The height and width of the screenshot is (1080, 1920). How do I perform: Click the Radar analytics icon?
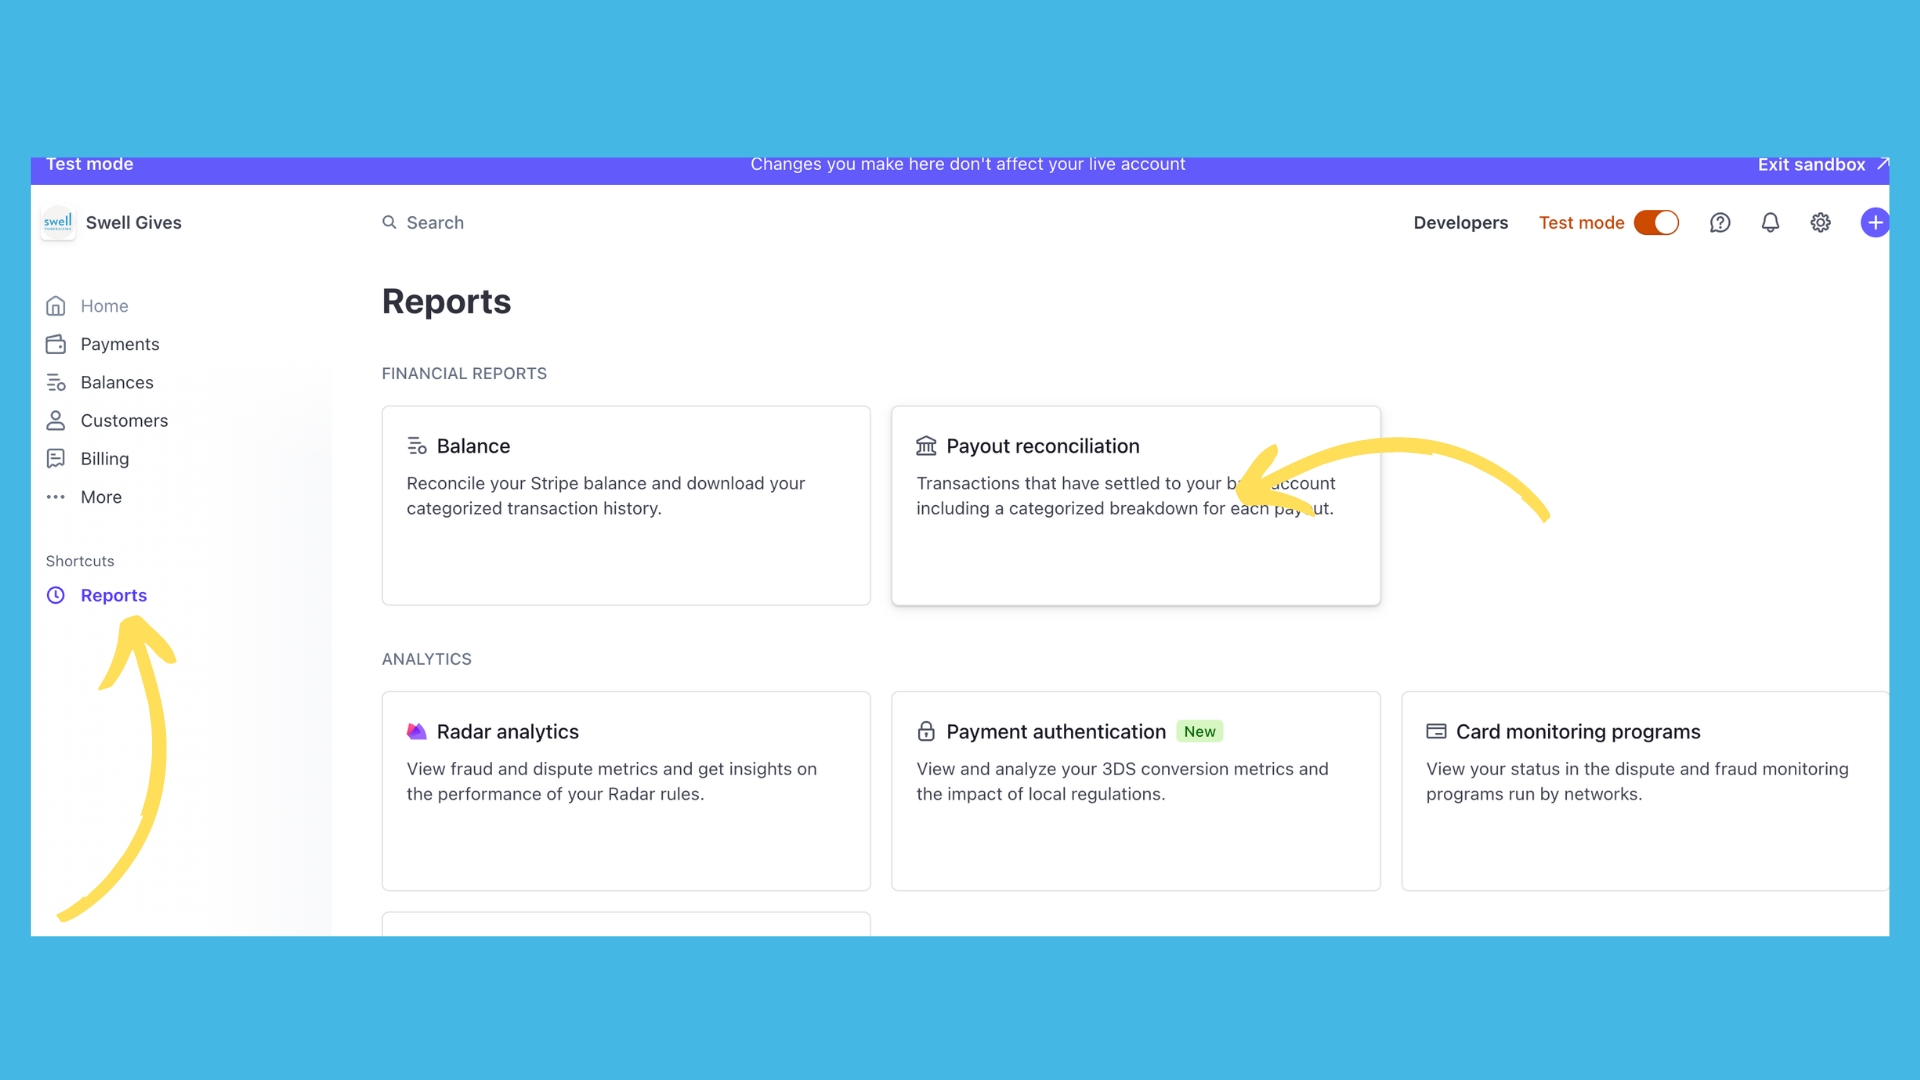417,731
